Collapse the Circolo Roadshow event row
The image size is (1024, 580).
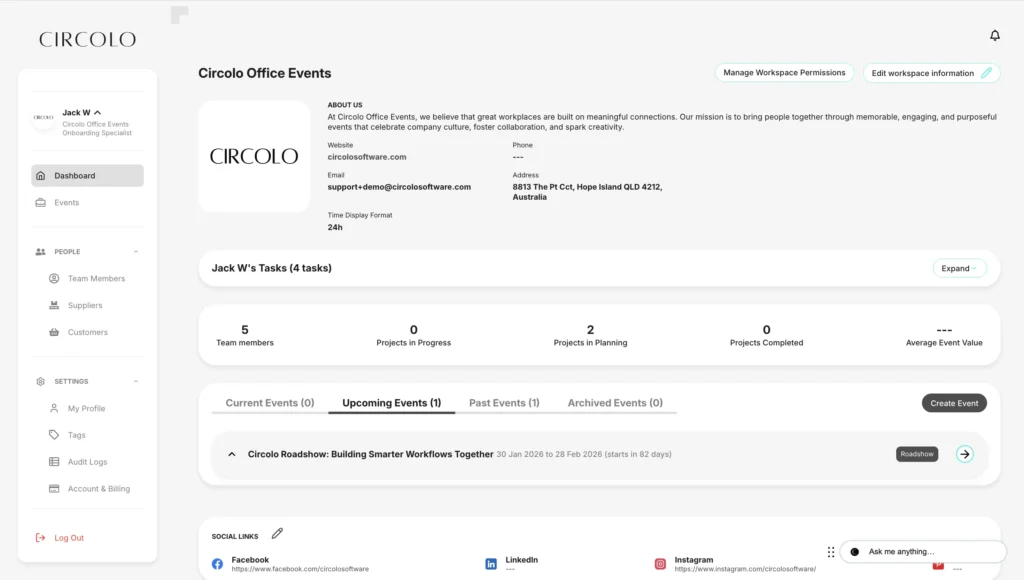tap(232, 454)
